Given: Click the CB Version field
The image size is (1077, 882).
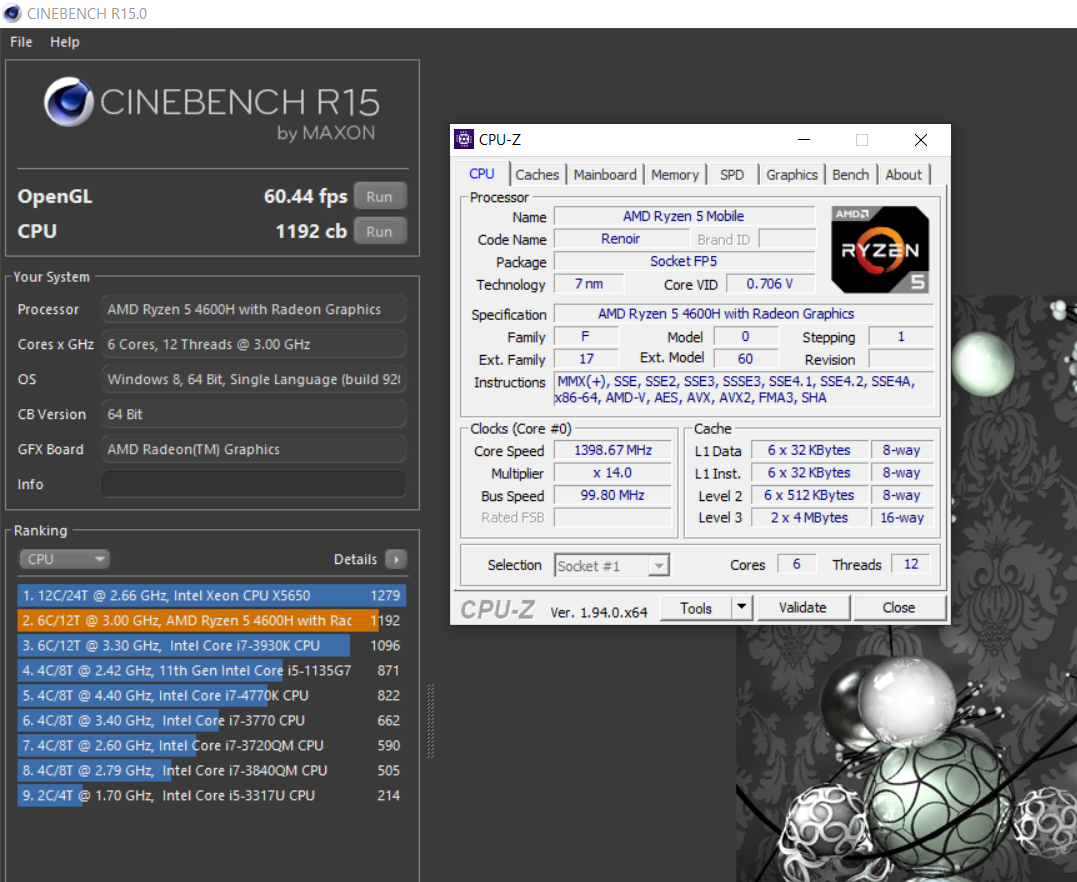Looking at the screenshot, I should (253, 414).
